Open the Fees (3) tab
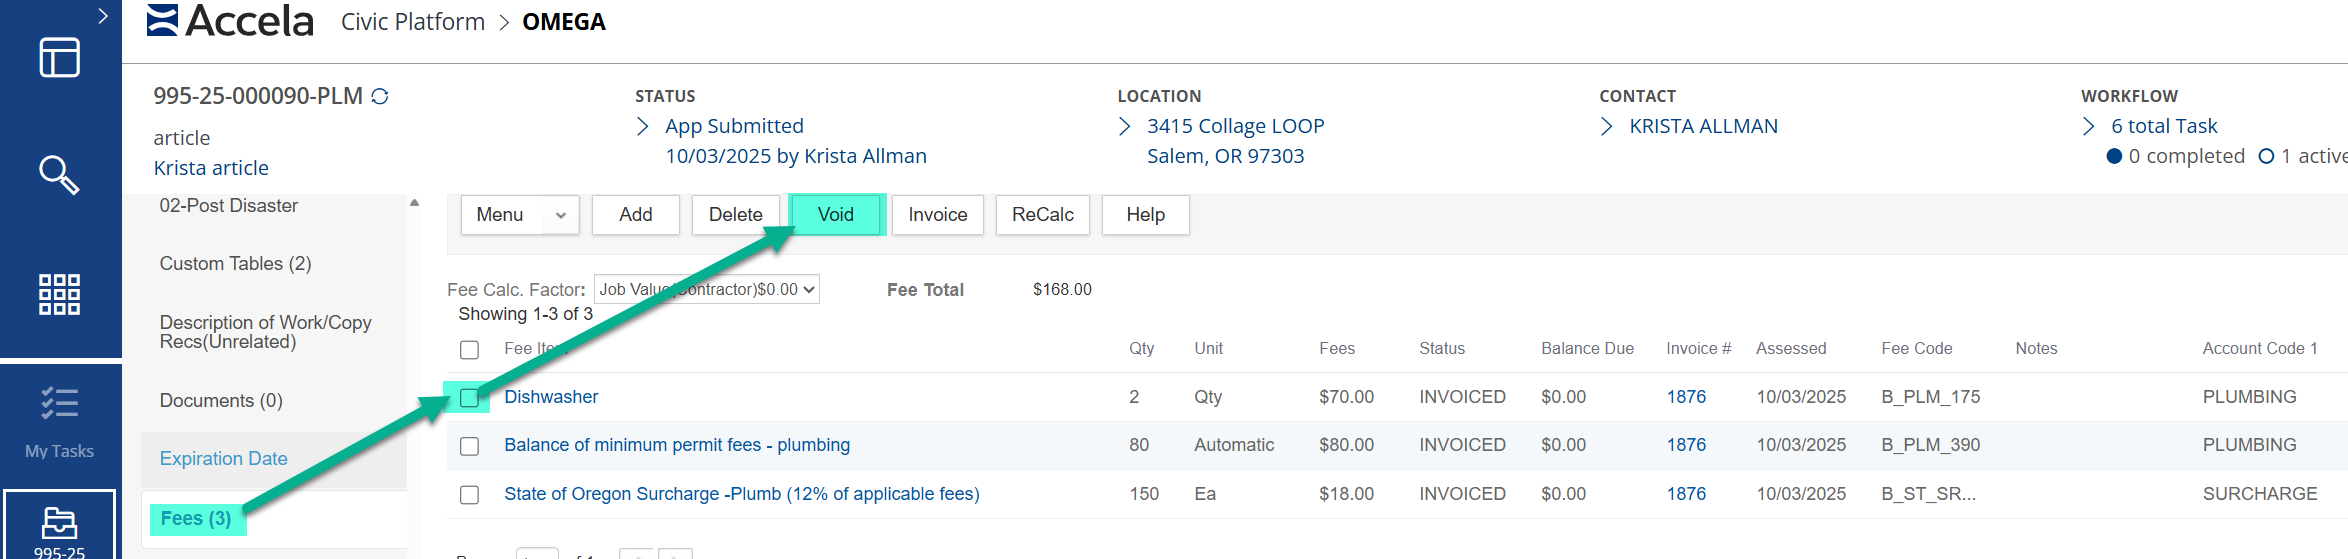This screenshot has width=2348, height=559. tap(196, 518)
